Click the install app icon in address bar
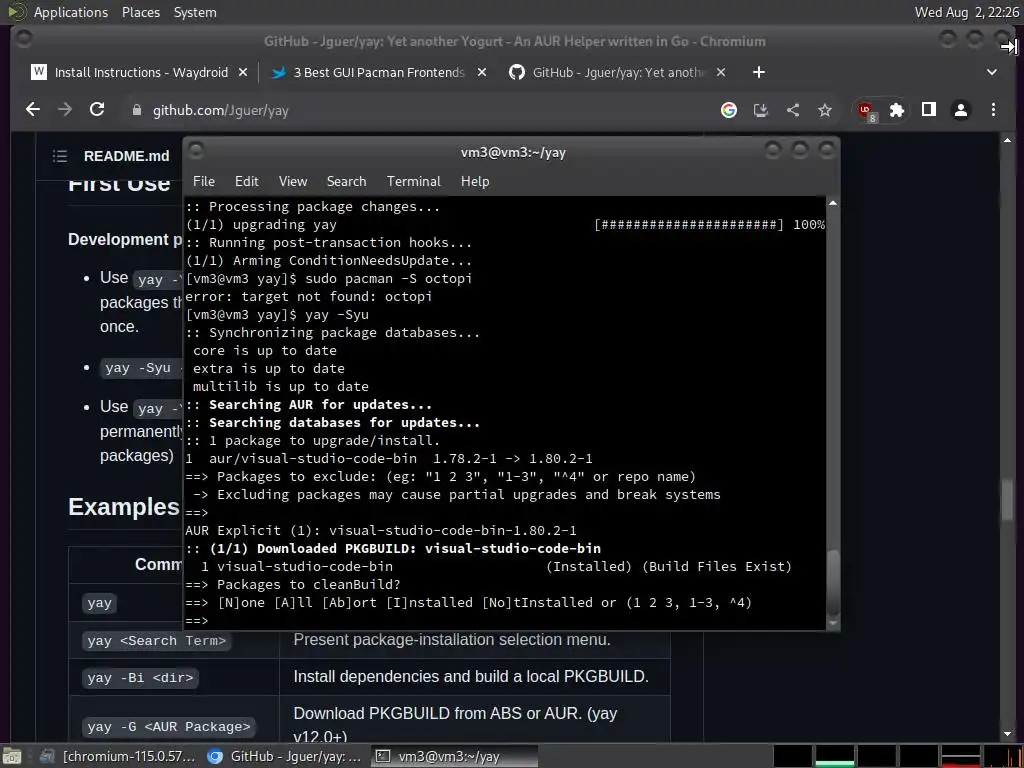Viewport: 1024px width, 768px height. tap(761, 110)
